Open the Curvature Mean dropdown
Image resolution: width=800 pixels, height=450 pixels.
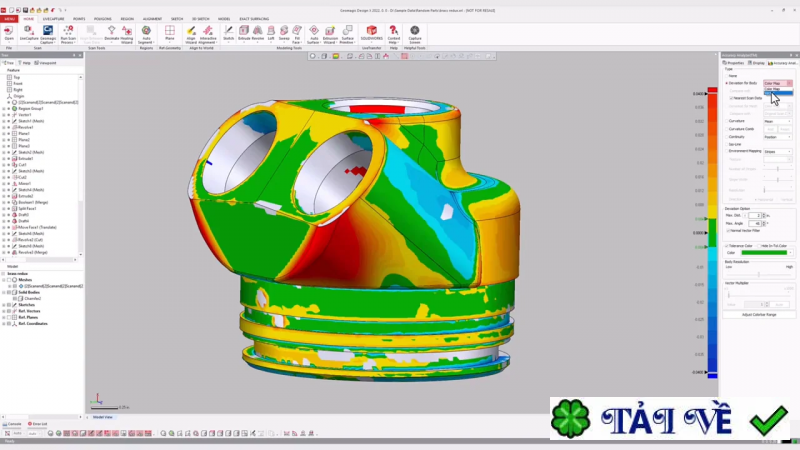(x=778, y=121)
